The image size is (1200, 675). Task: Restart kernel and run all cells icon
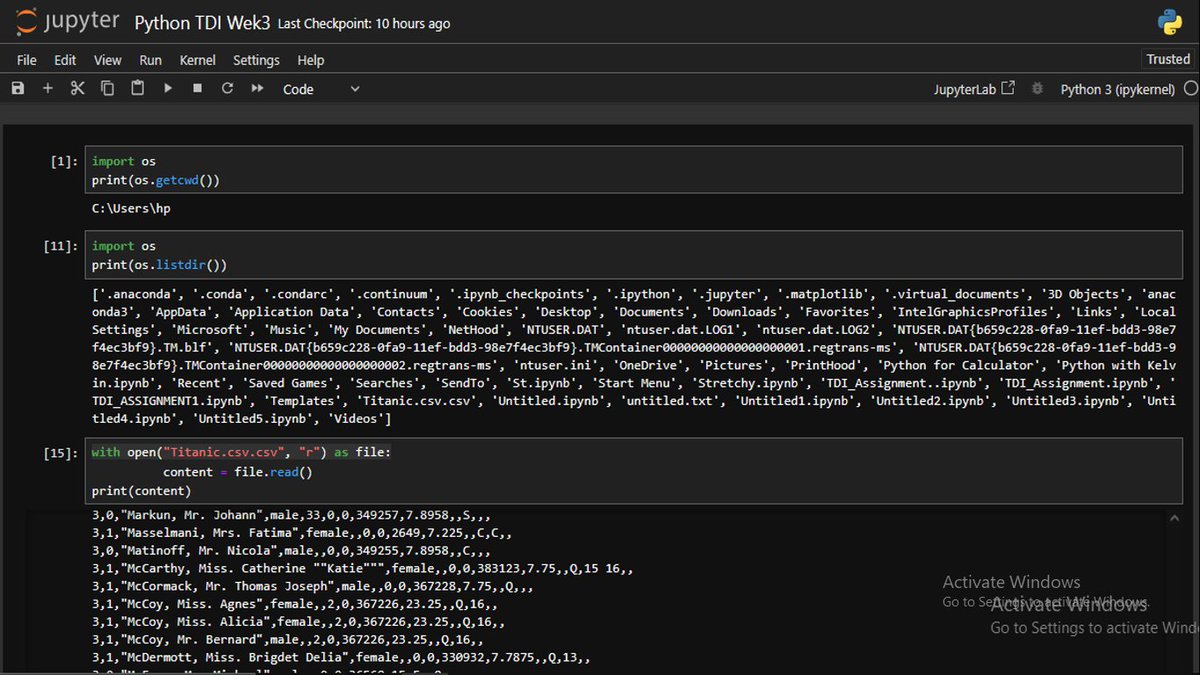click(257, 89)
